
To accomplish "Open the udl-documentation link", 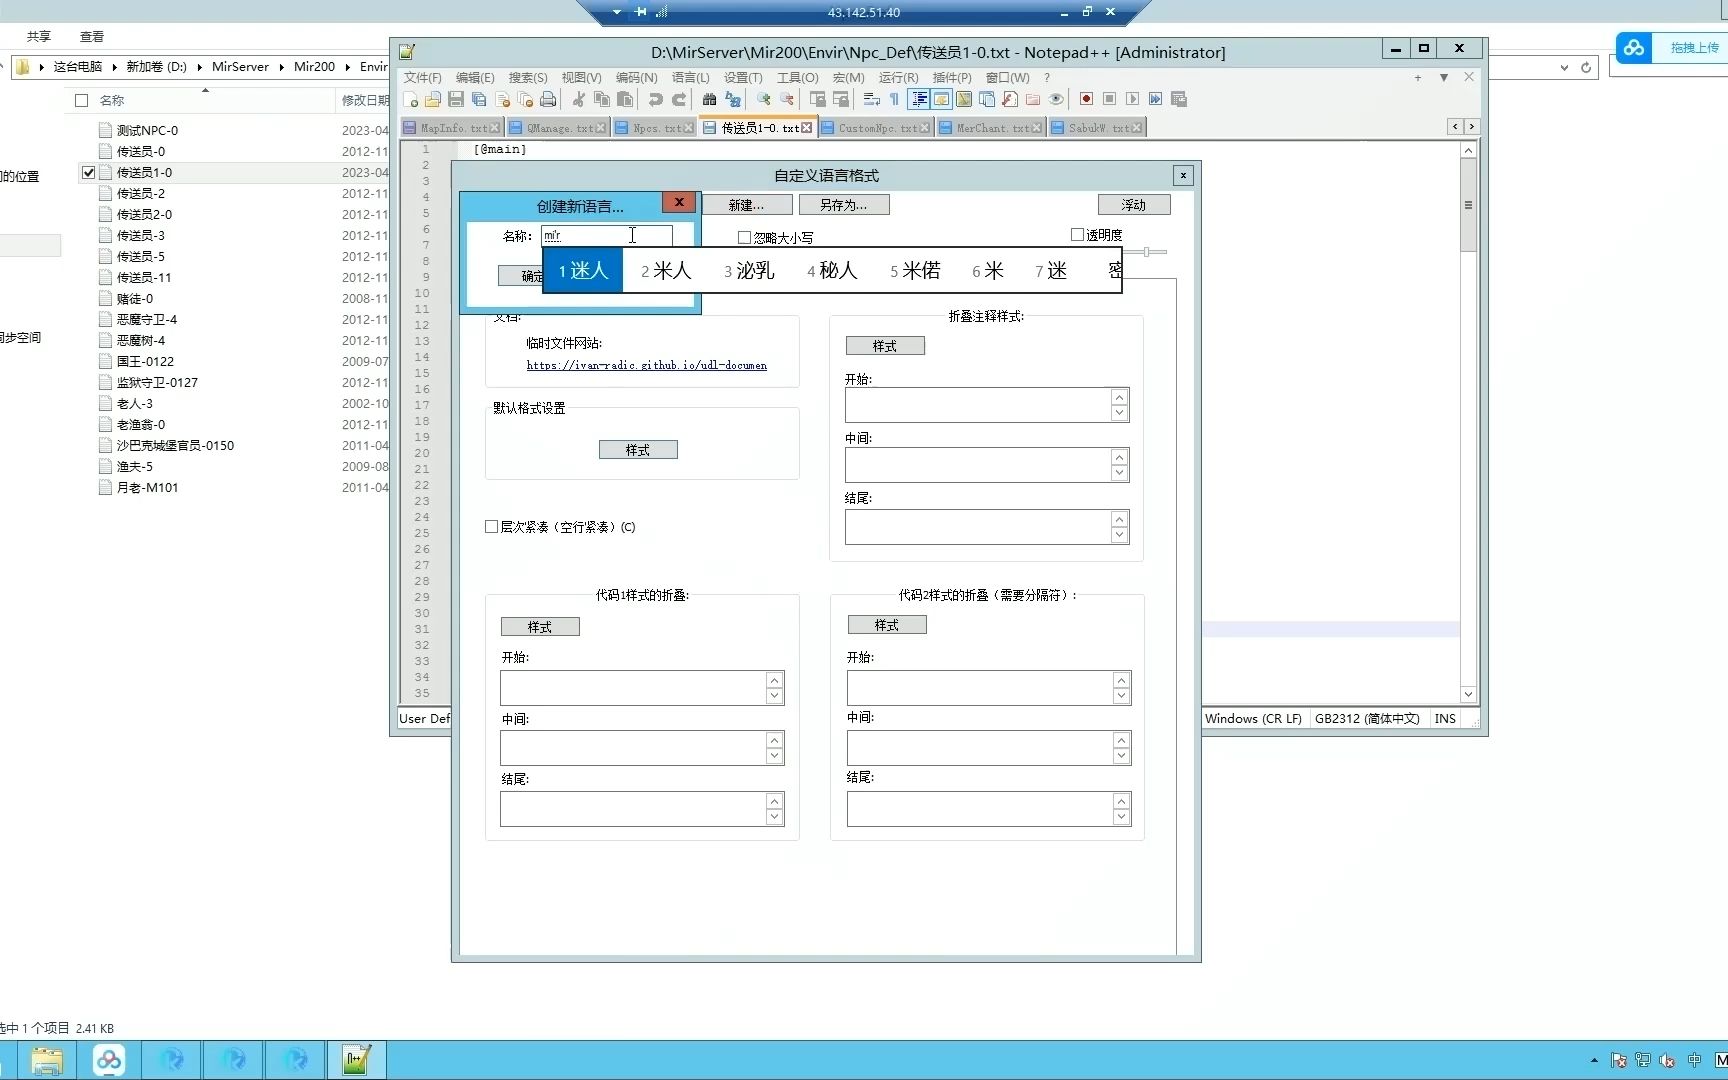I will [646, 365].
